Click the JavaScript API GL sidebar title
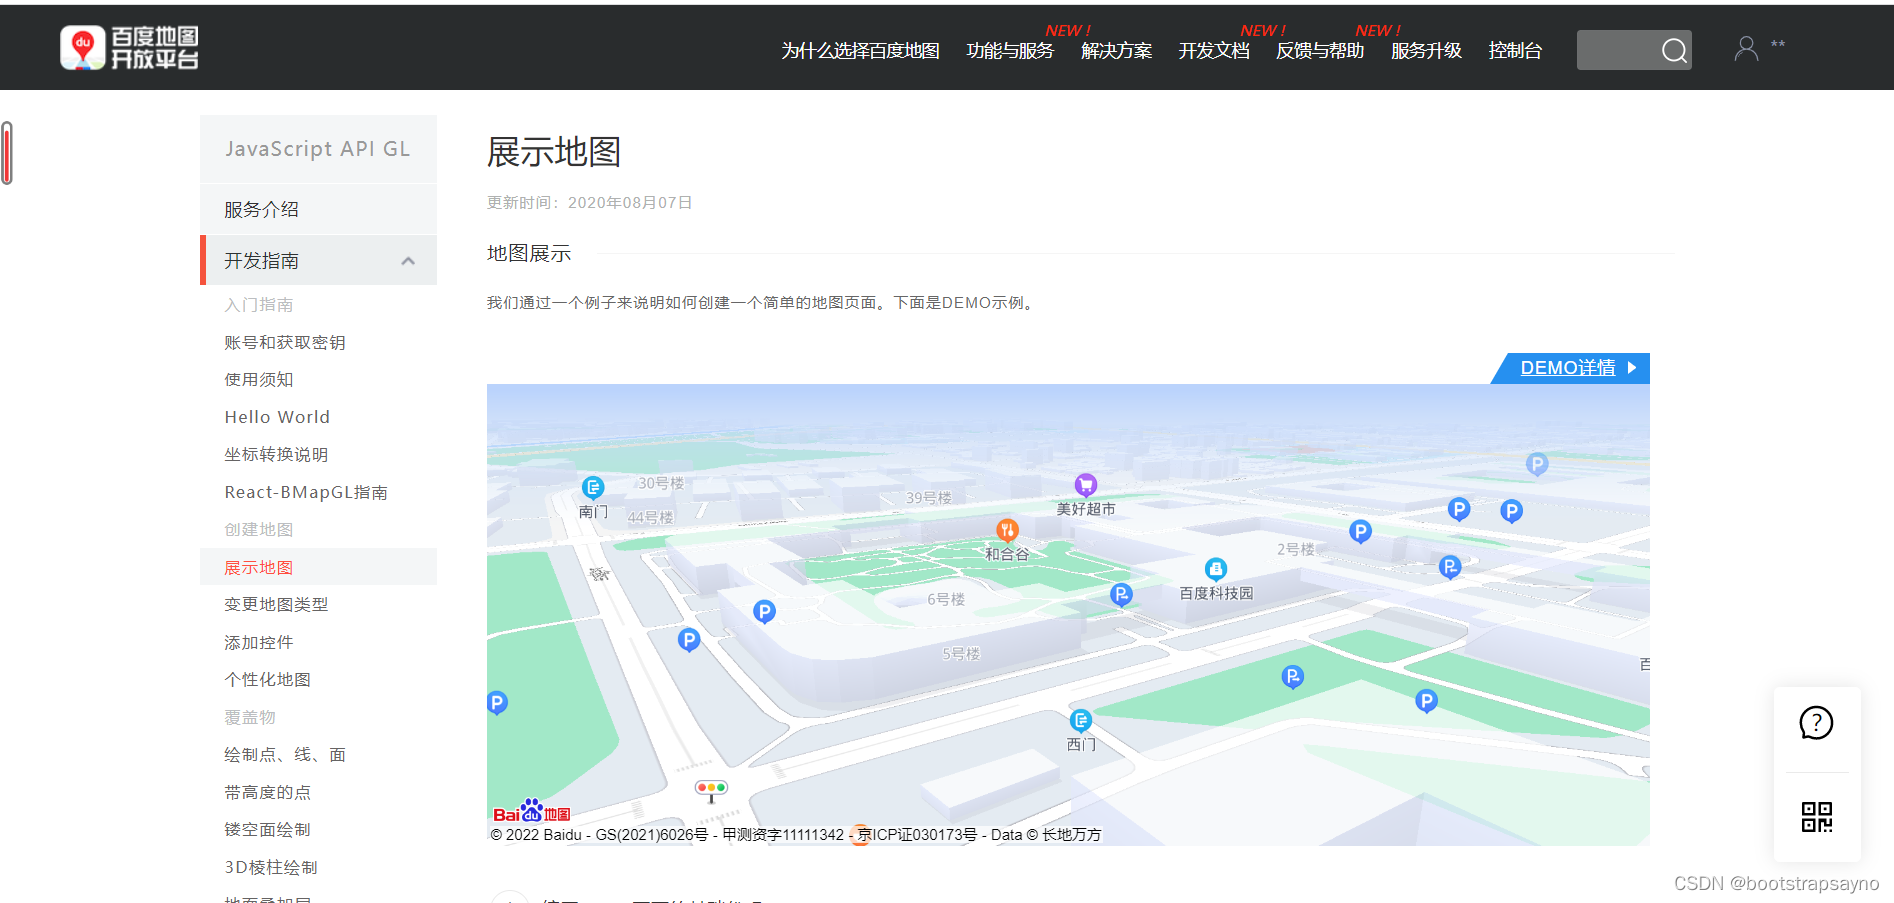 click(318, 149)
